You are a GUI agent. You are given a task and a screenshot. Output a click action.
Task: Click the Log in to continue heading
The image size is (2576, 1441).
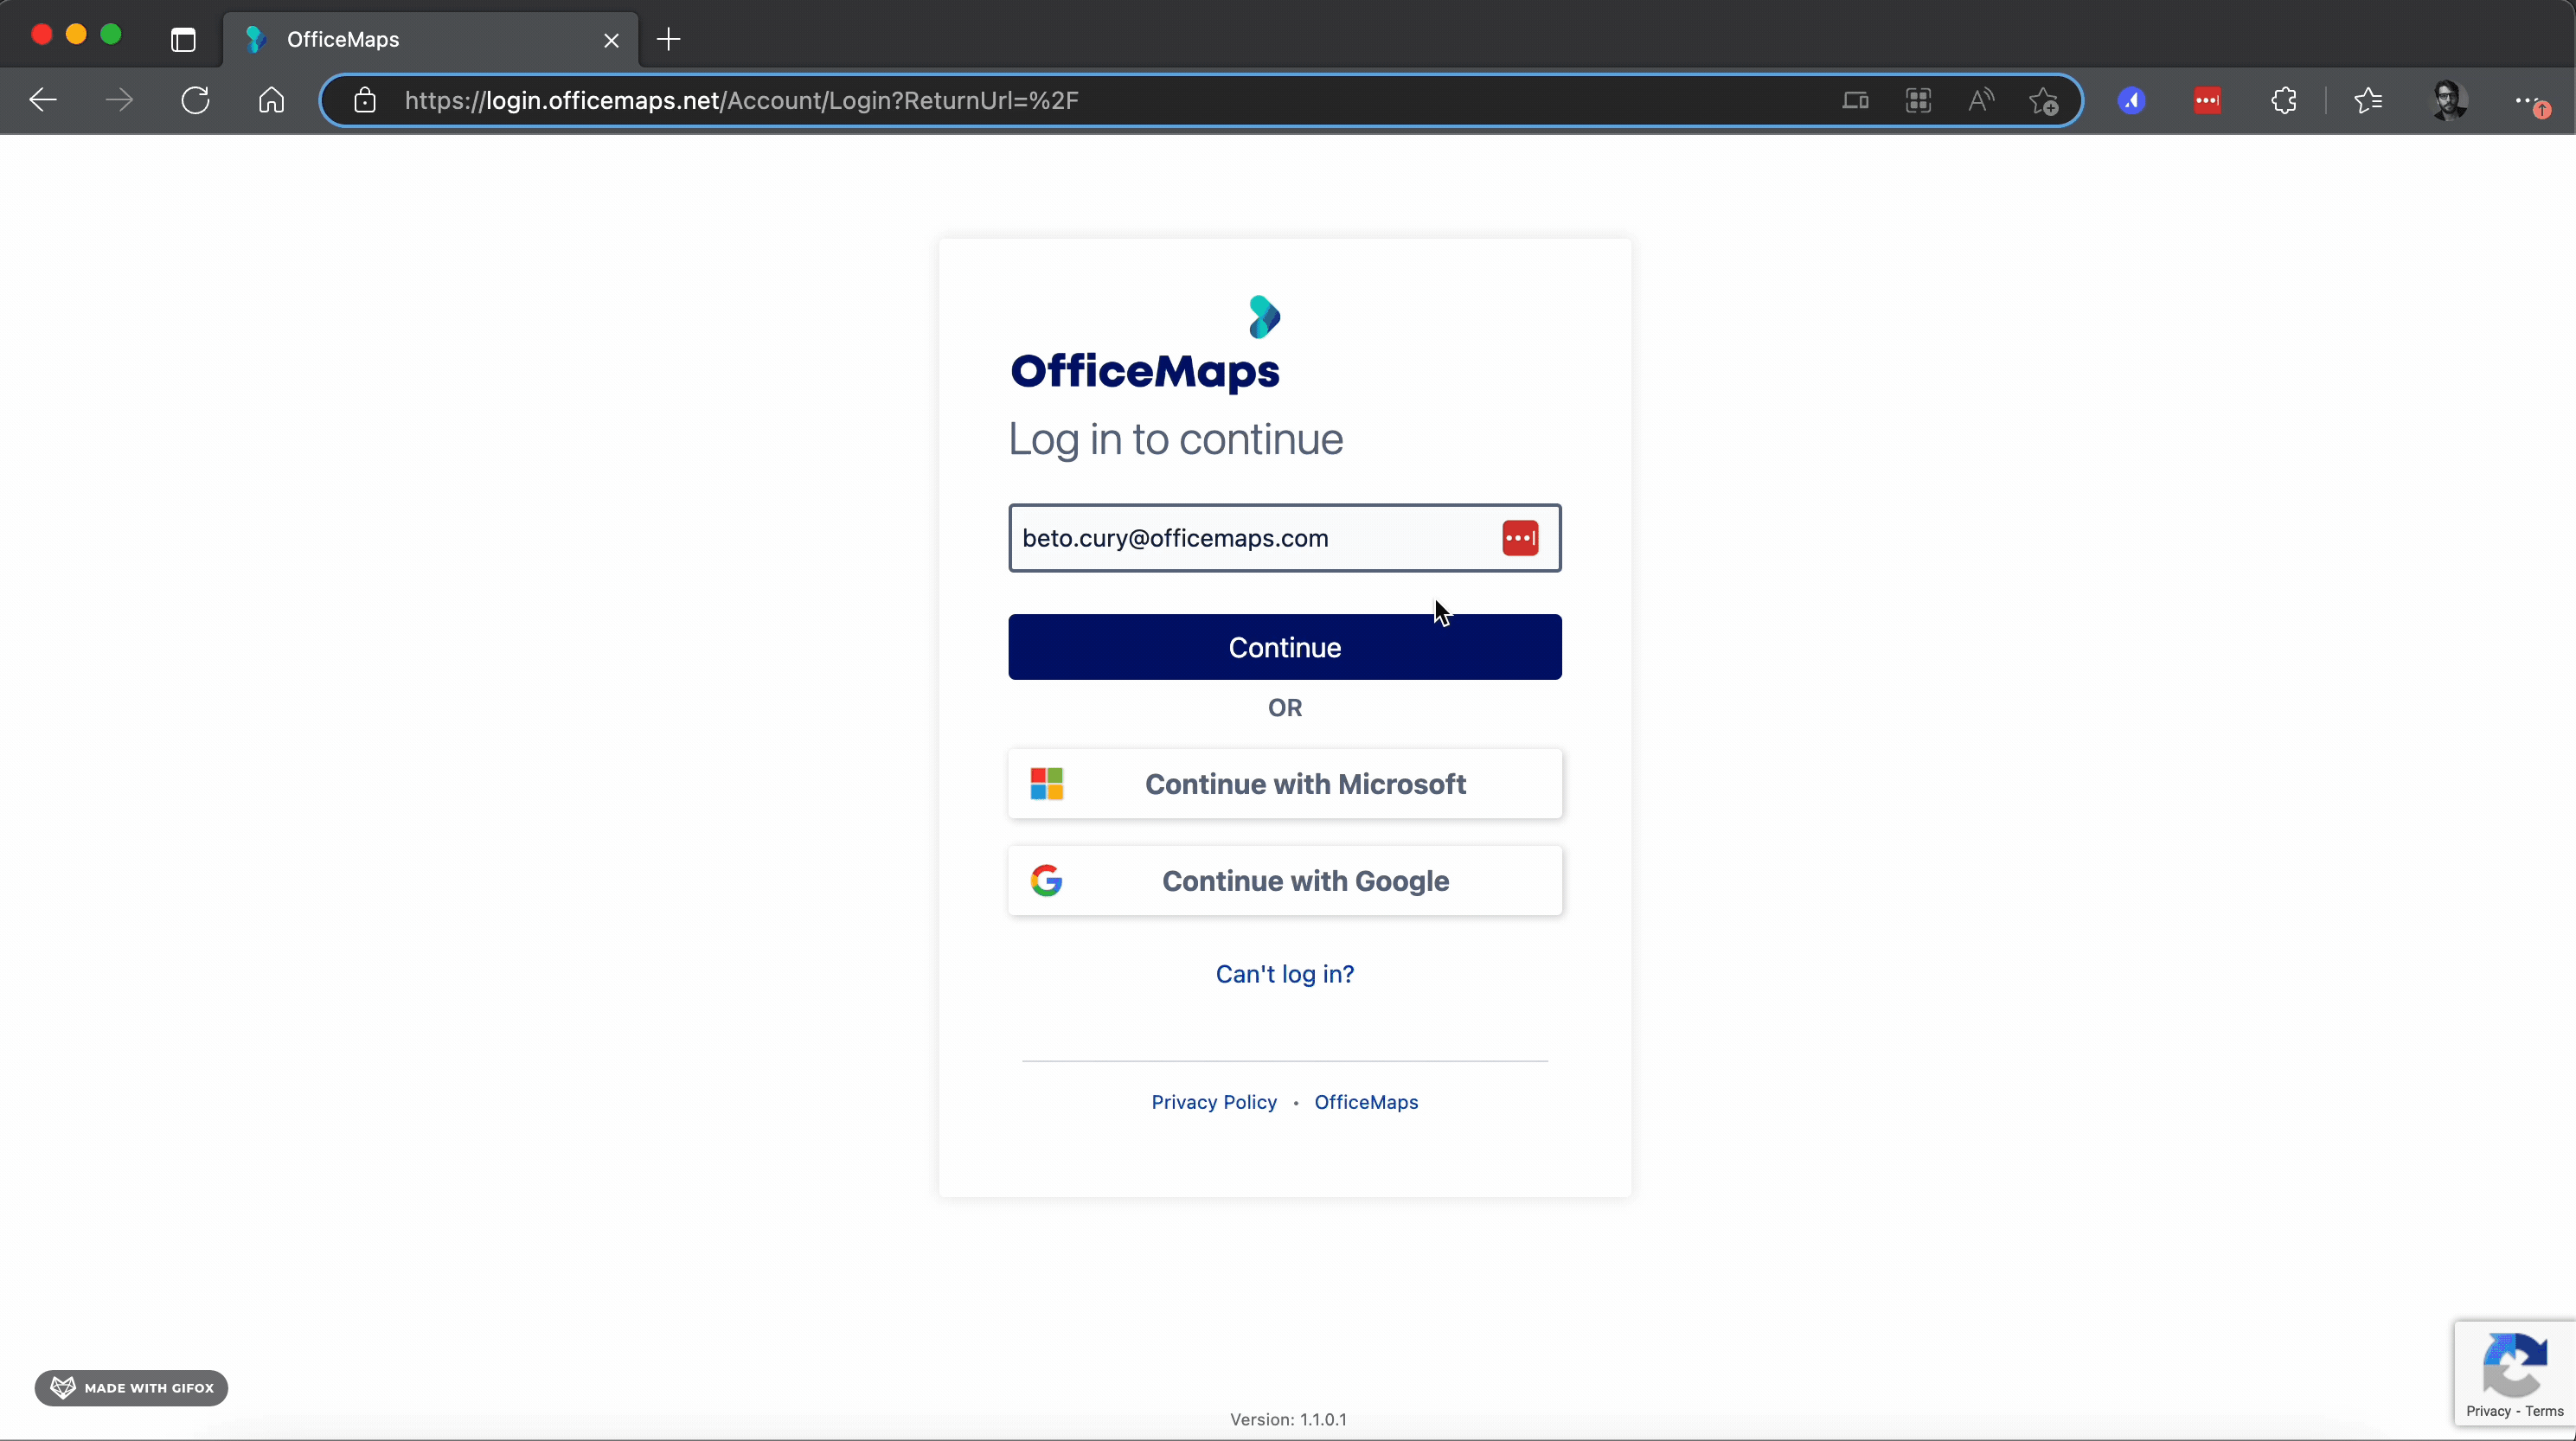click(x=1175, y=439)
